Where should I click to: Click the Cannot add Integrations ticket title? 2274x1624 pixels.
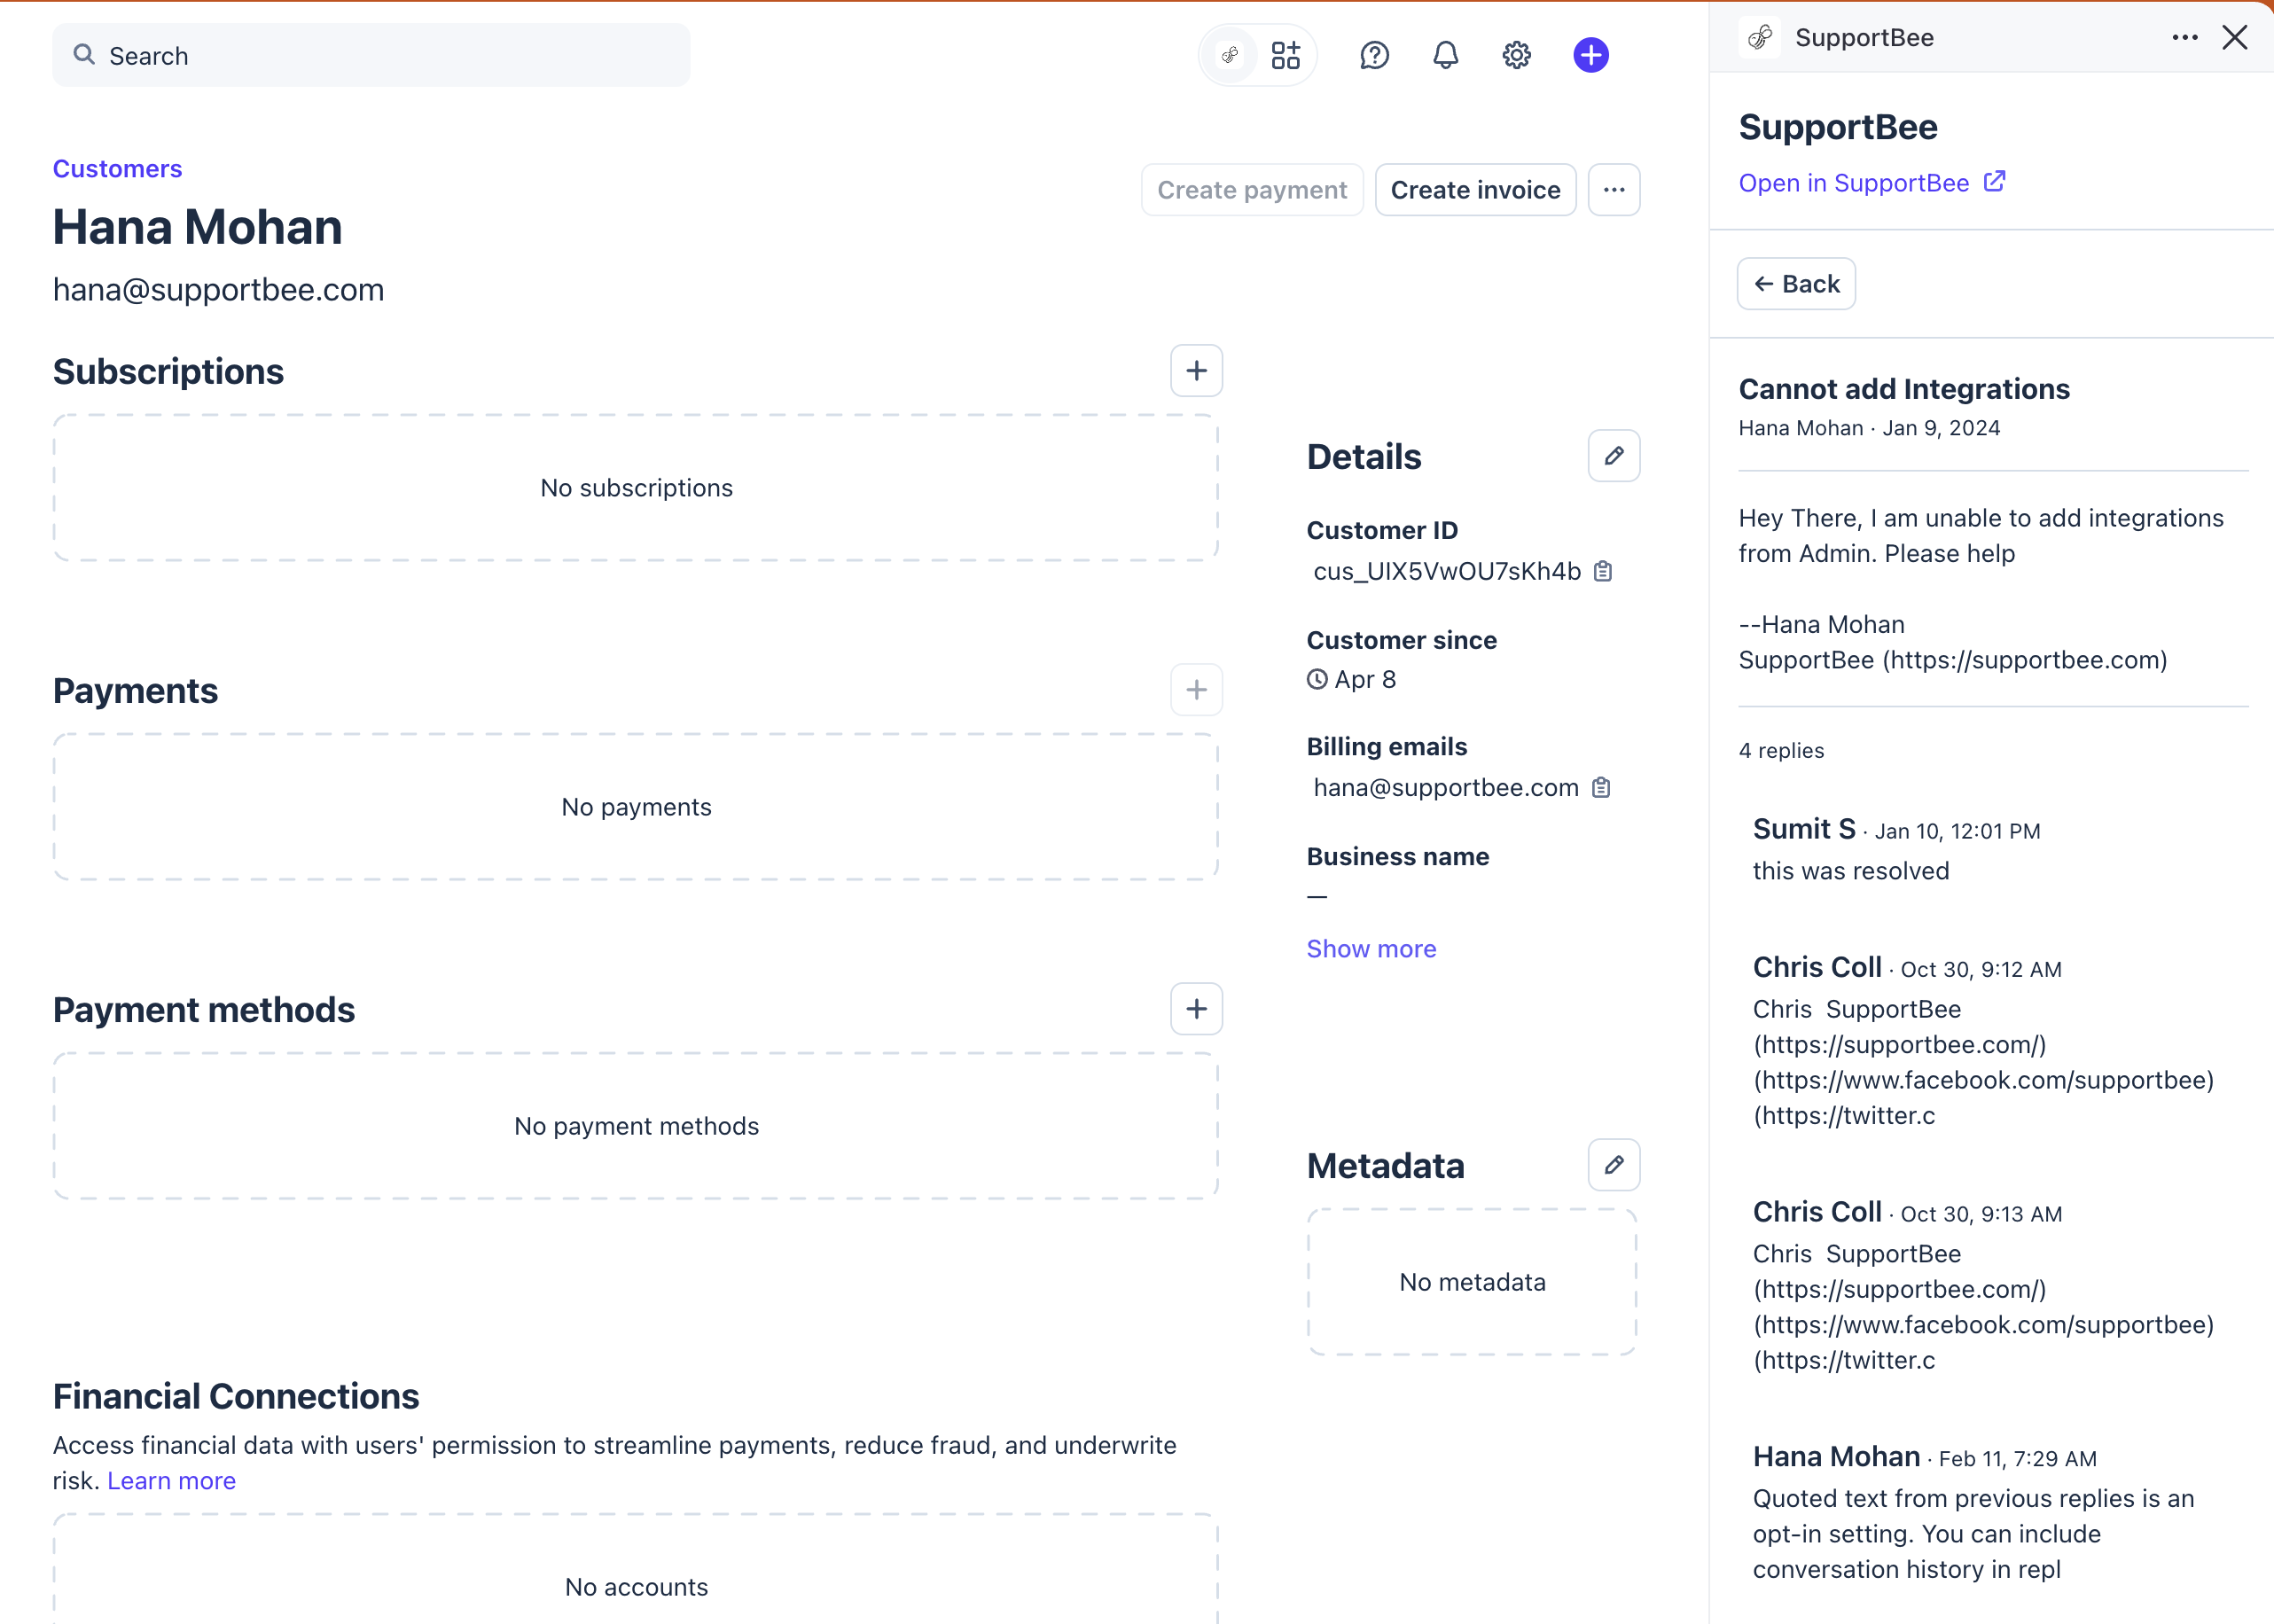coord(1904,388)
